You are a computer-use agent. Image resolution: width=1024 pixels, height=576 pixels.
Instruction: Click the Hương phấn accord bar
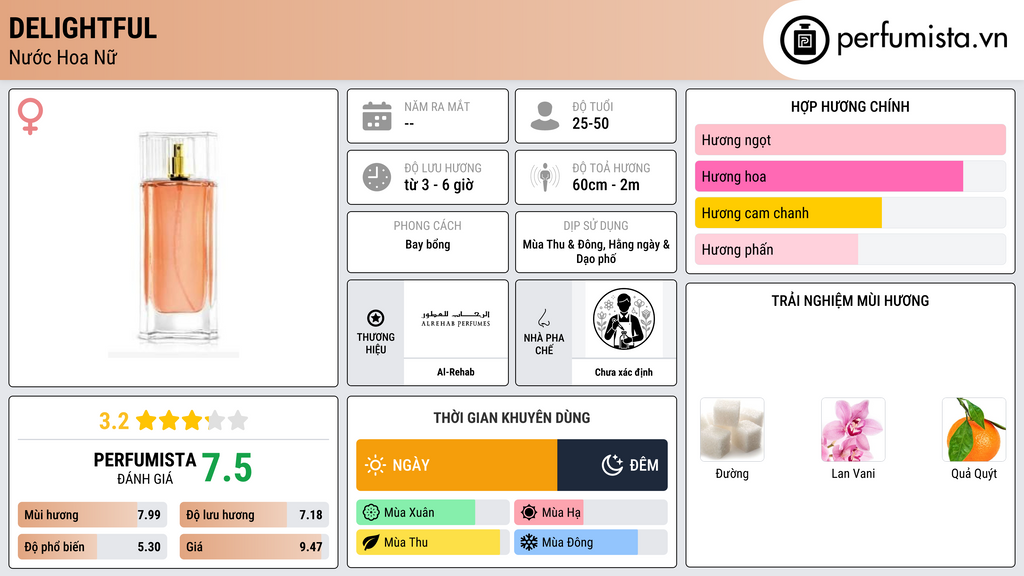[850, 249]
